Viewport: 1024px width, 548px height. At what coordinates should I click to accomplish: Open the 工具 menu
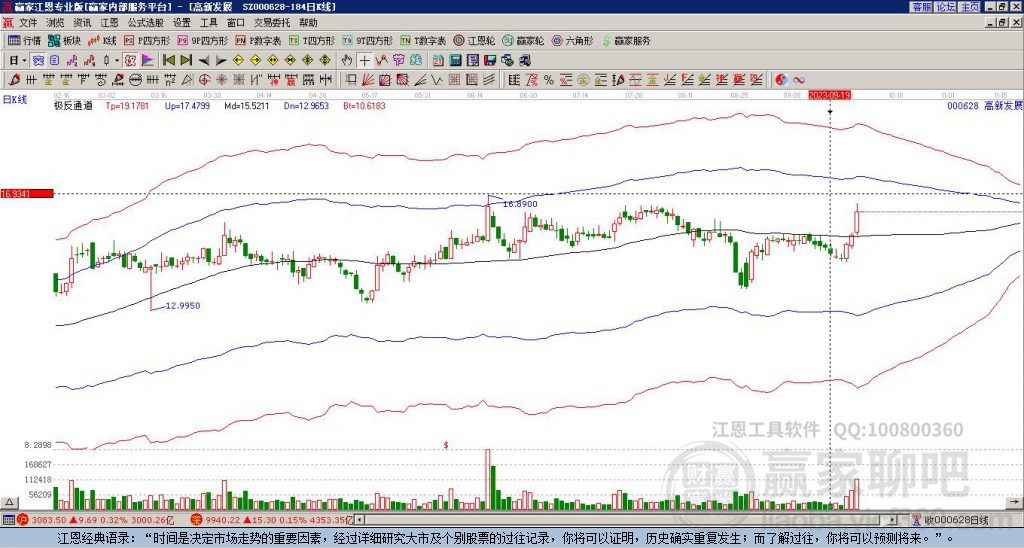pyautogui.click(x=208, y=23)
